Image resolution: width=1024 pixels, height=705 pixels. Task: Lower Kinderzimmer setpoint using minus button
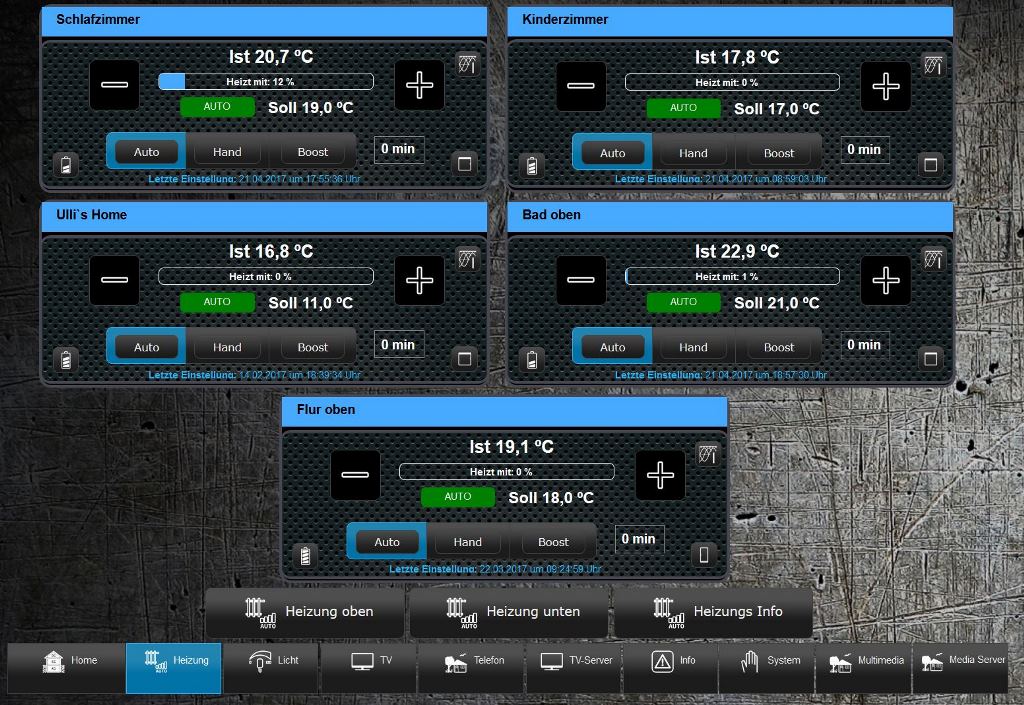(581, 86)
